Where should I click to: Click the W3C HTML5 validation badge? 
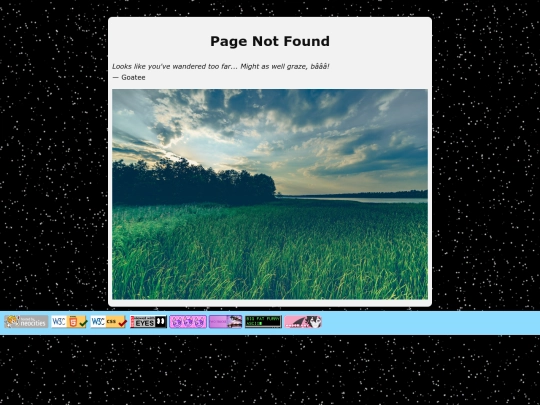(x=69, y=322)
